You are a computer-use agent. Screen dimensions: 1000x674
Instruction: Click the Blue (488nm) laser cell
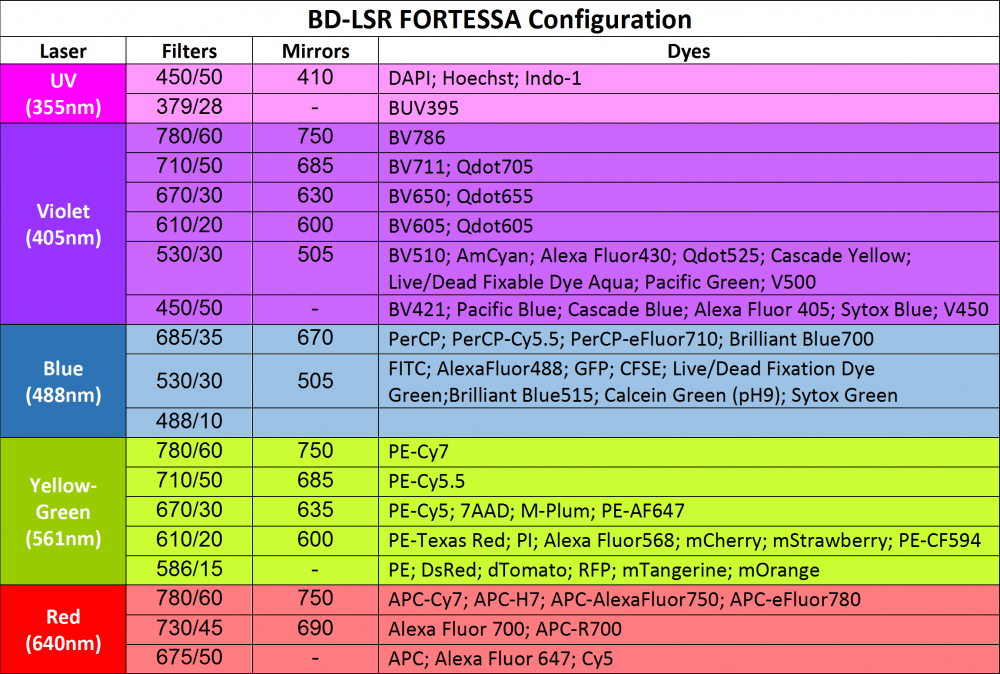coord(63,381)
